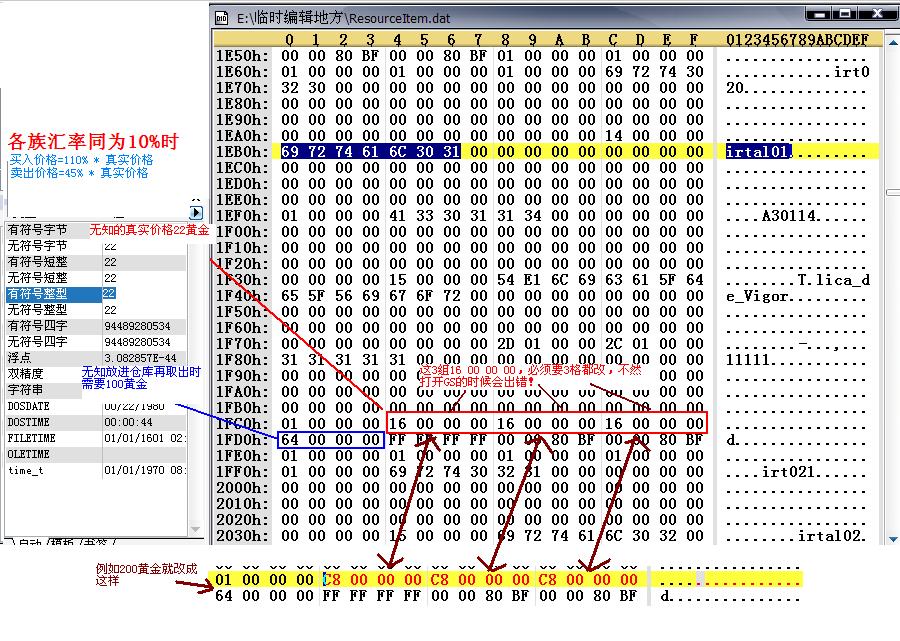Click the application icon in the title bar
Viewport: 900px width, 641px height.
pos(221,17)
